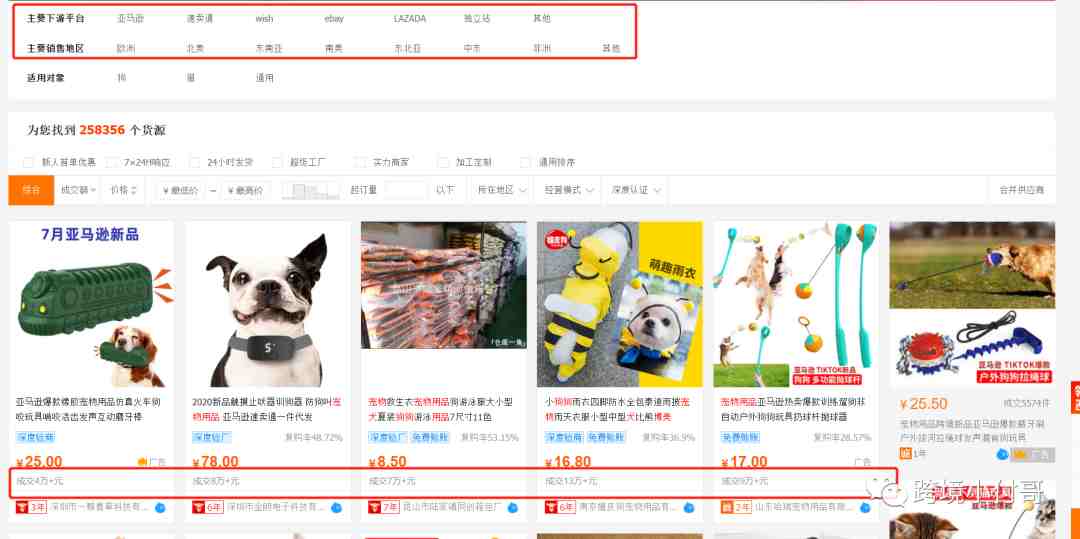Filter by the ebay platform
The image size is (1080, 539).
pos(334,19)
